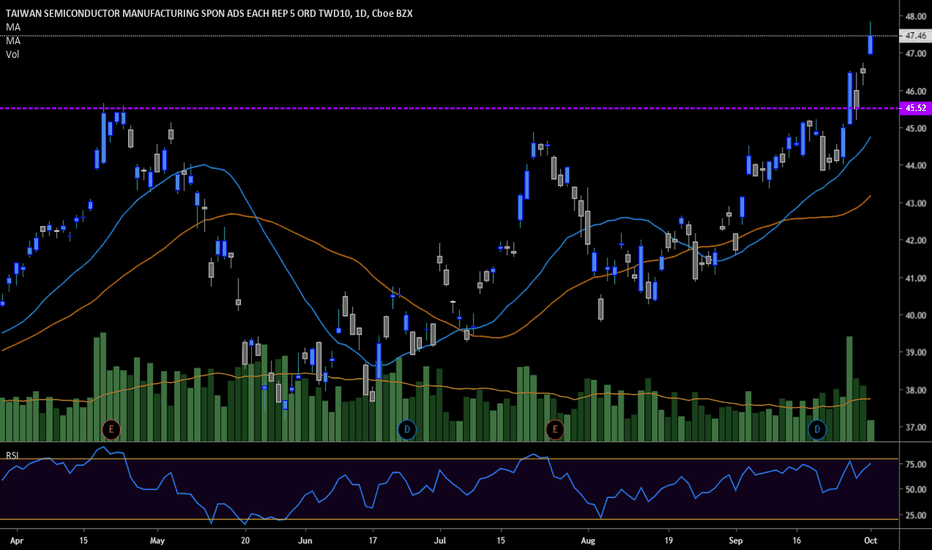The height and width of the screenshot is (550, 932).
Task: Click the 20 date label after May
Action: [x=245, y=540]
